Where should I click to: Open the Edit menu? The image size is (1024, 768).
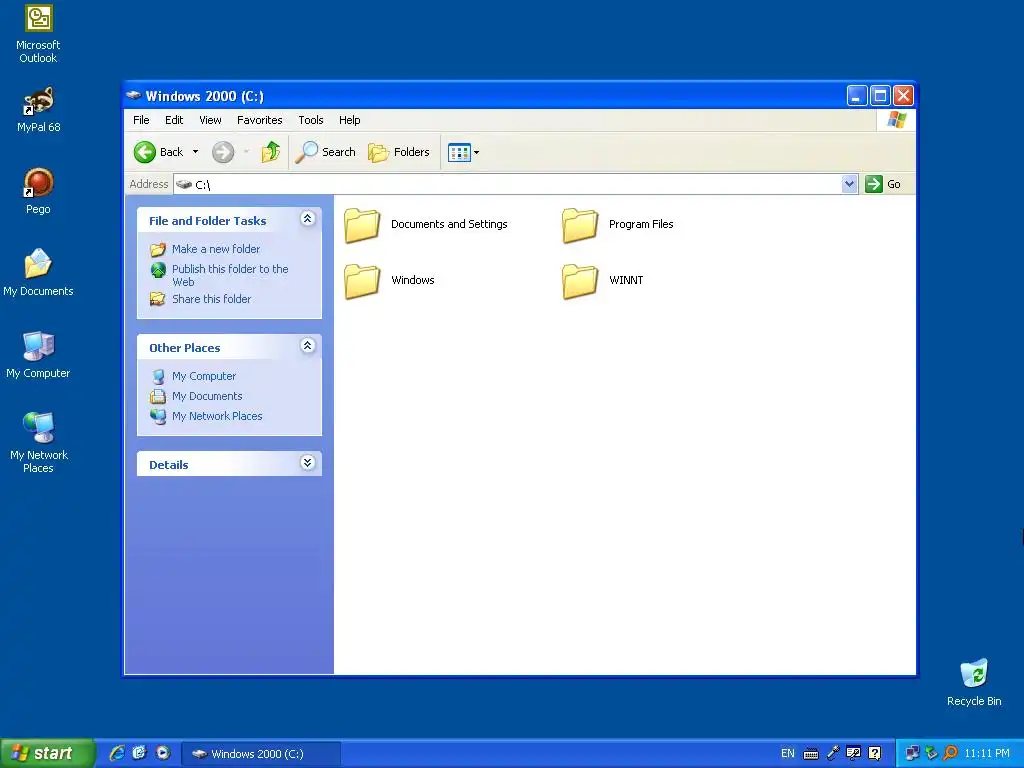[174, 120]
